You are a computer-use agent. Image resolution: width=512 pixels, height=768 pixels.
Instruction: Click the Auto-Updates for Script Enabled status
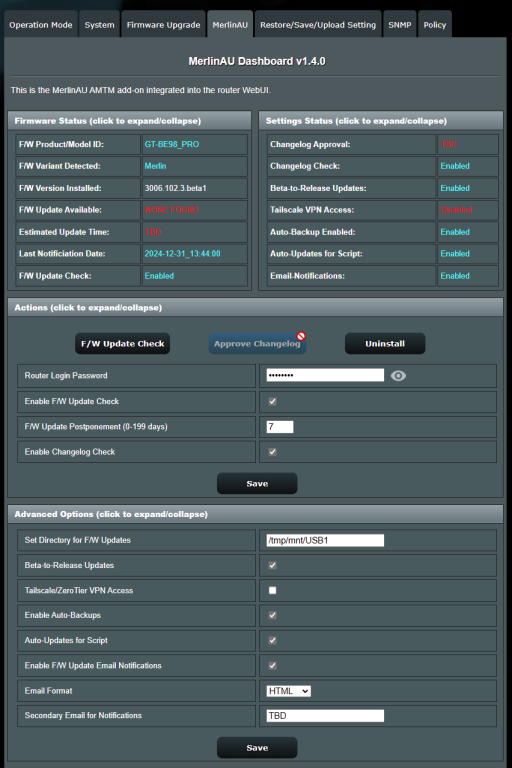[455, 254]
